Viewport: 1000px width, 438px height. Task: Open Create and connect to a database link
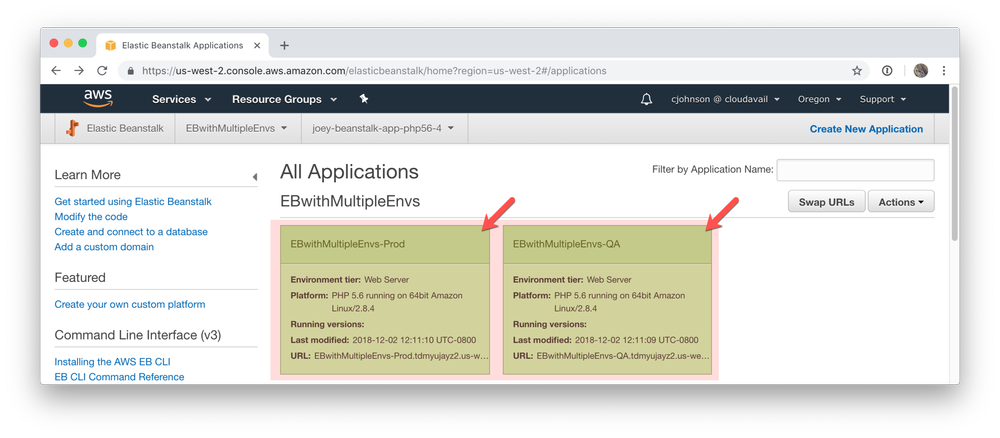131,231
